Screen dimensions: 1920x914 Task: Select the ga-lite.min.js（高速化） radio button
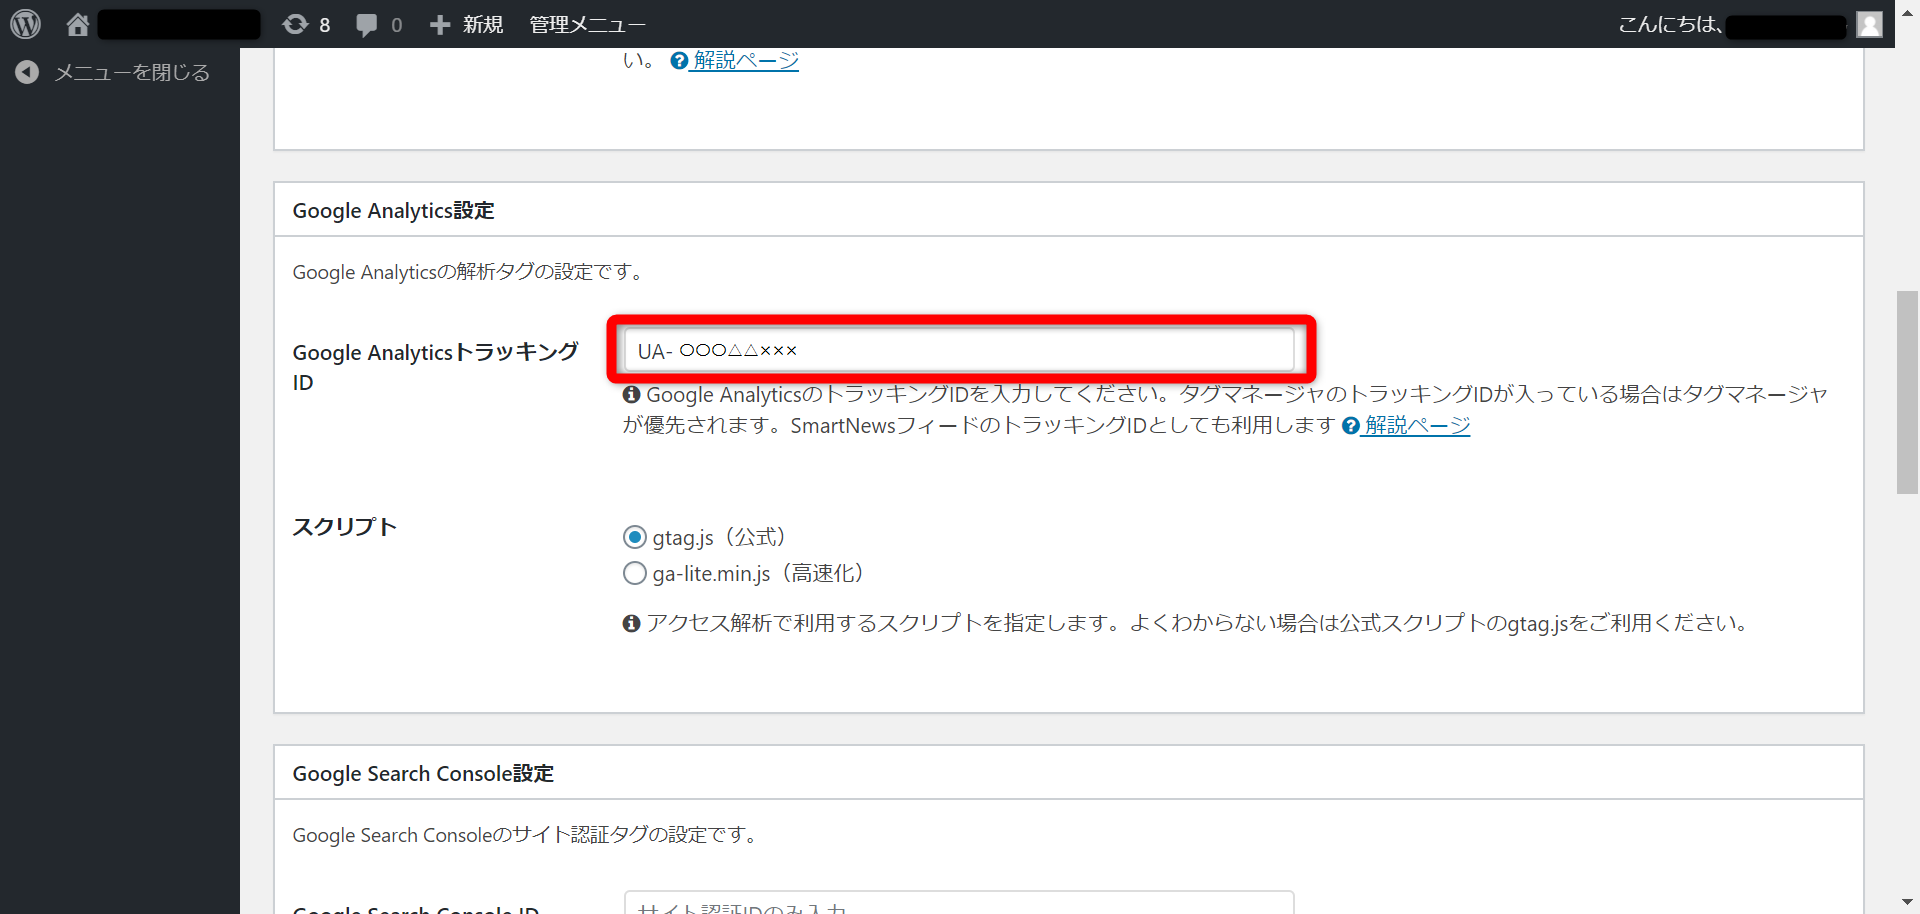[x=634, y=573]
